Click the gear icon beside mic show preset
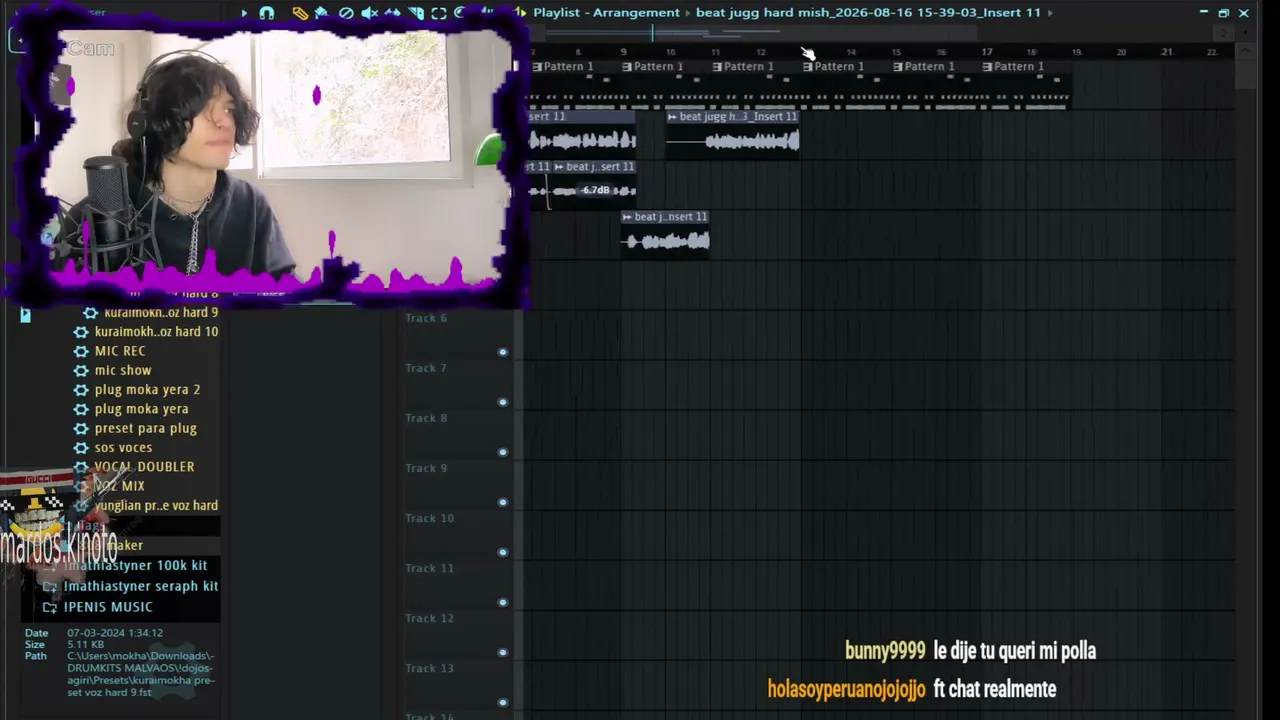 (x=81, y=370)
